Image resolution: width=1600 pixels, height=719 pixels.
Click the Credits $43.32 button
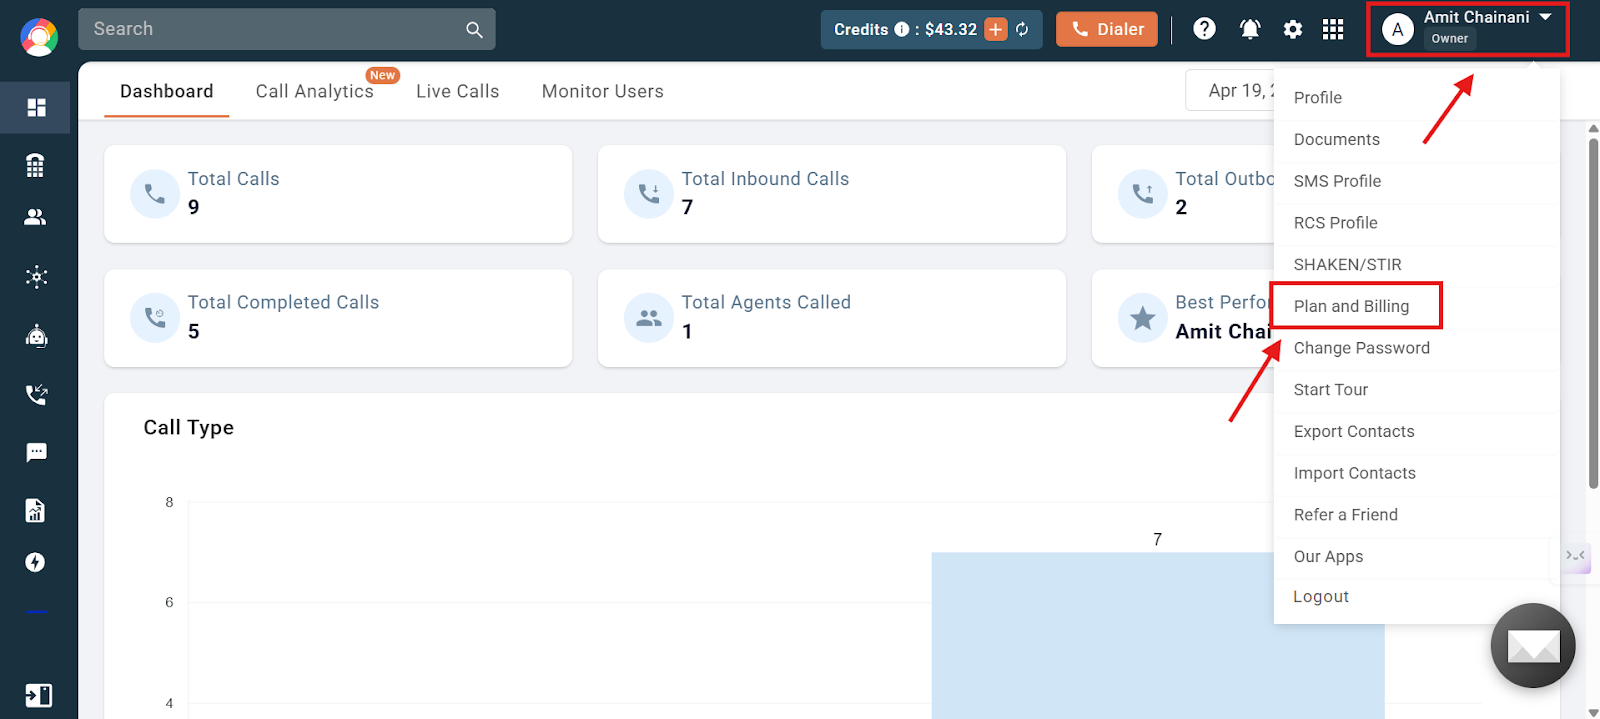931,29
